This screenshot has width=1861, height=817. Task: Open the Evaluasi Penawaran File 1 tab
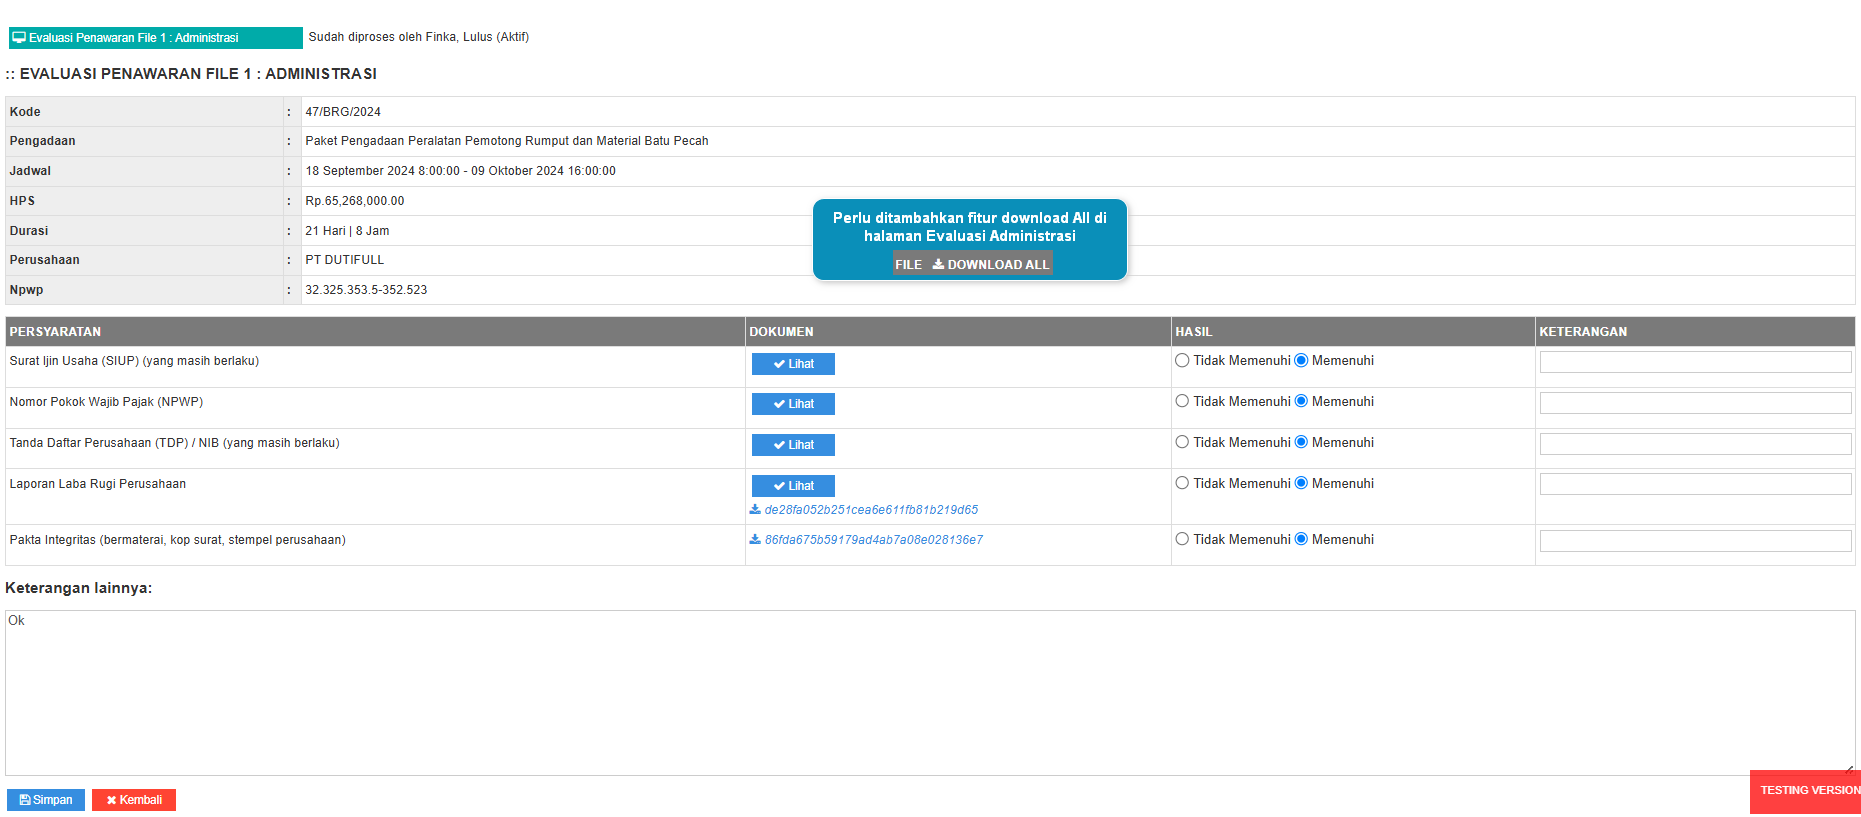(x=155, y=38)
